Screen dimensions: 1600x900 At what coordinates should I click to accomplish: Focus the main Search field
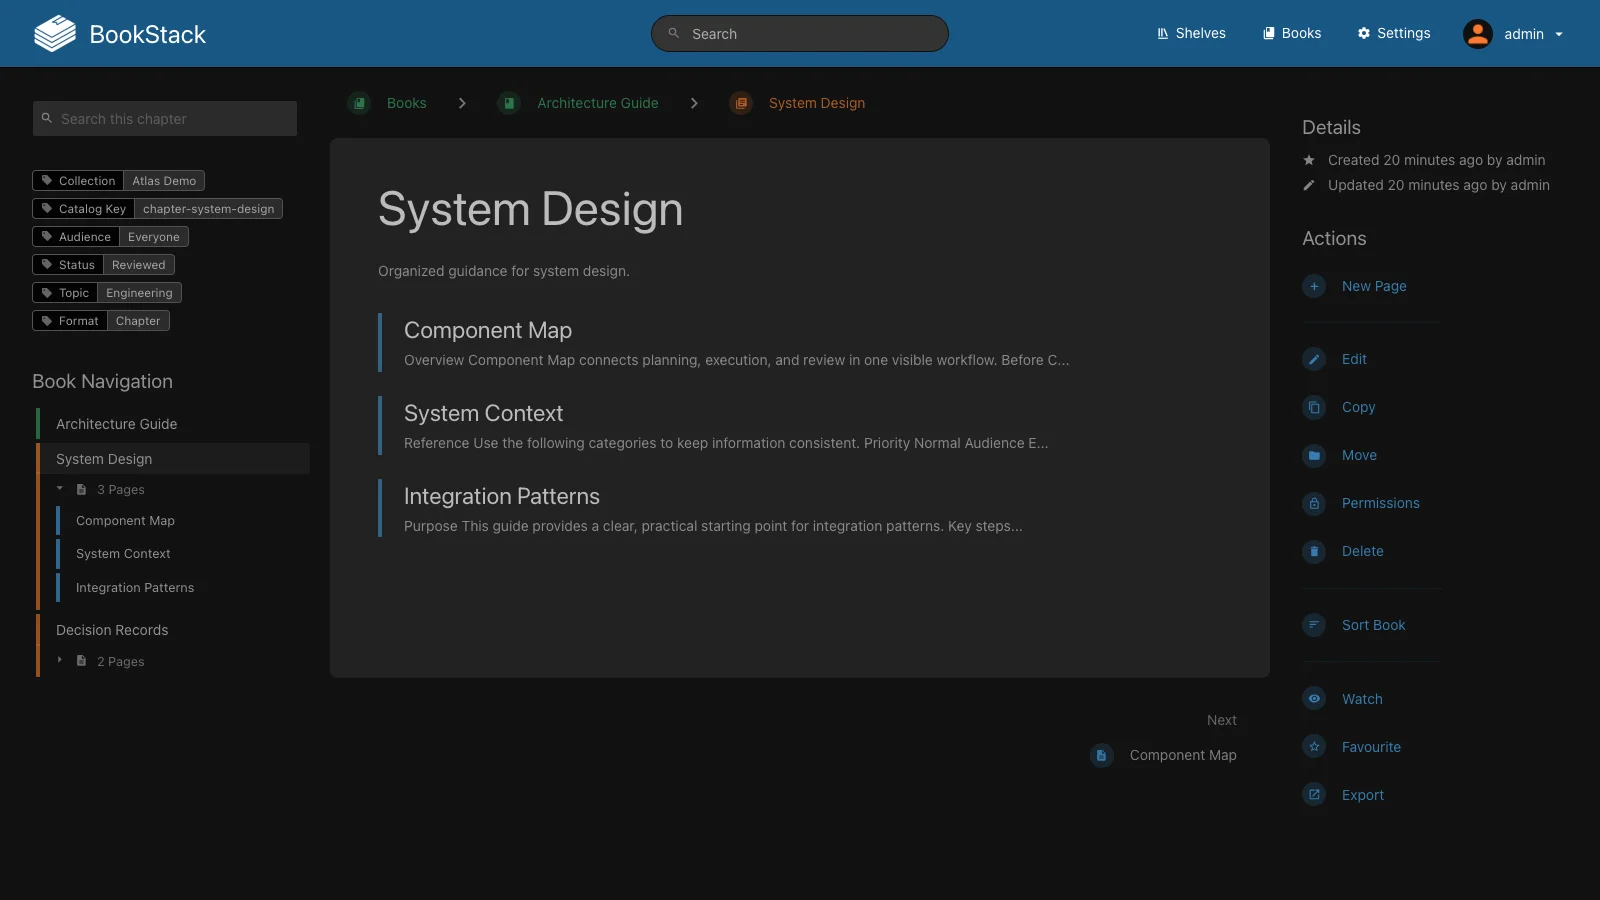click(x=800, y=33)
